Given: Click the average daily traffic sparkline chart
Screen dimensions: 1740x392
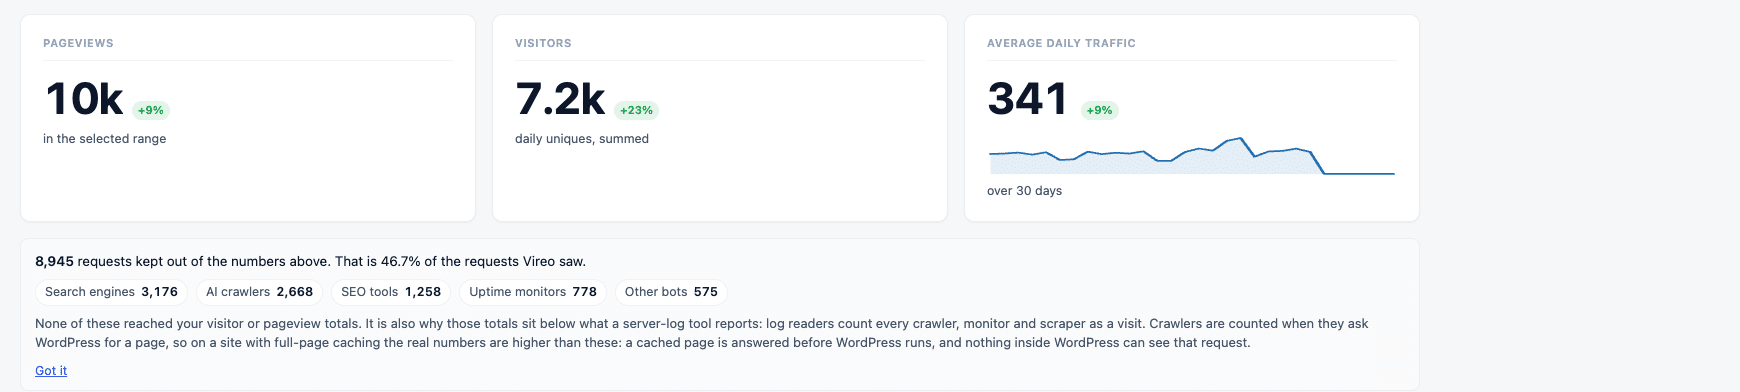Looking at the screenshot, I should (x=1192, y=156).
